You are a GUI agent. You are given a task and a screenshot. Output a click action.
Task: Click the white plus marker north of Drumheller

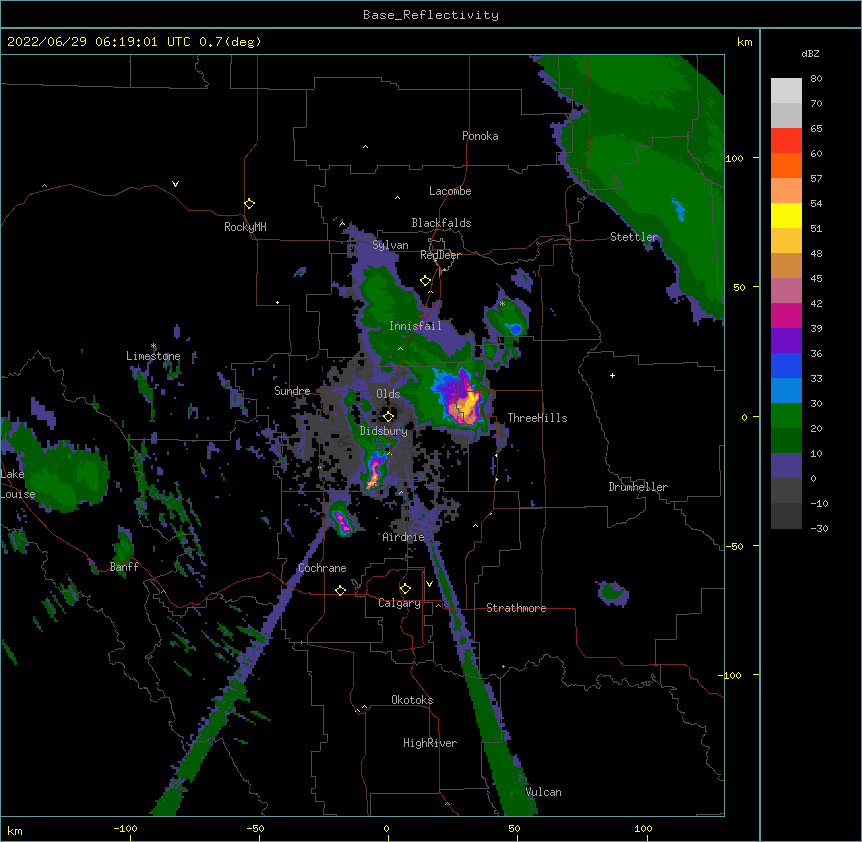coord(612,375)
